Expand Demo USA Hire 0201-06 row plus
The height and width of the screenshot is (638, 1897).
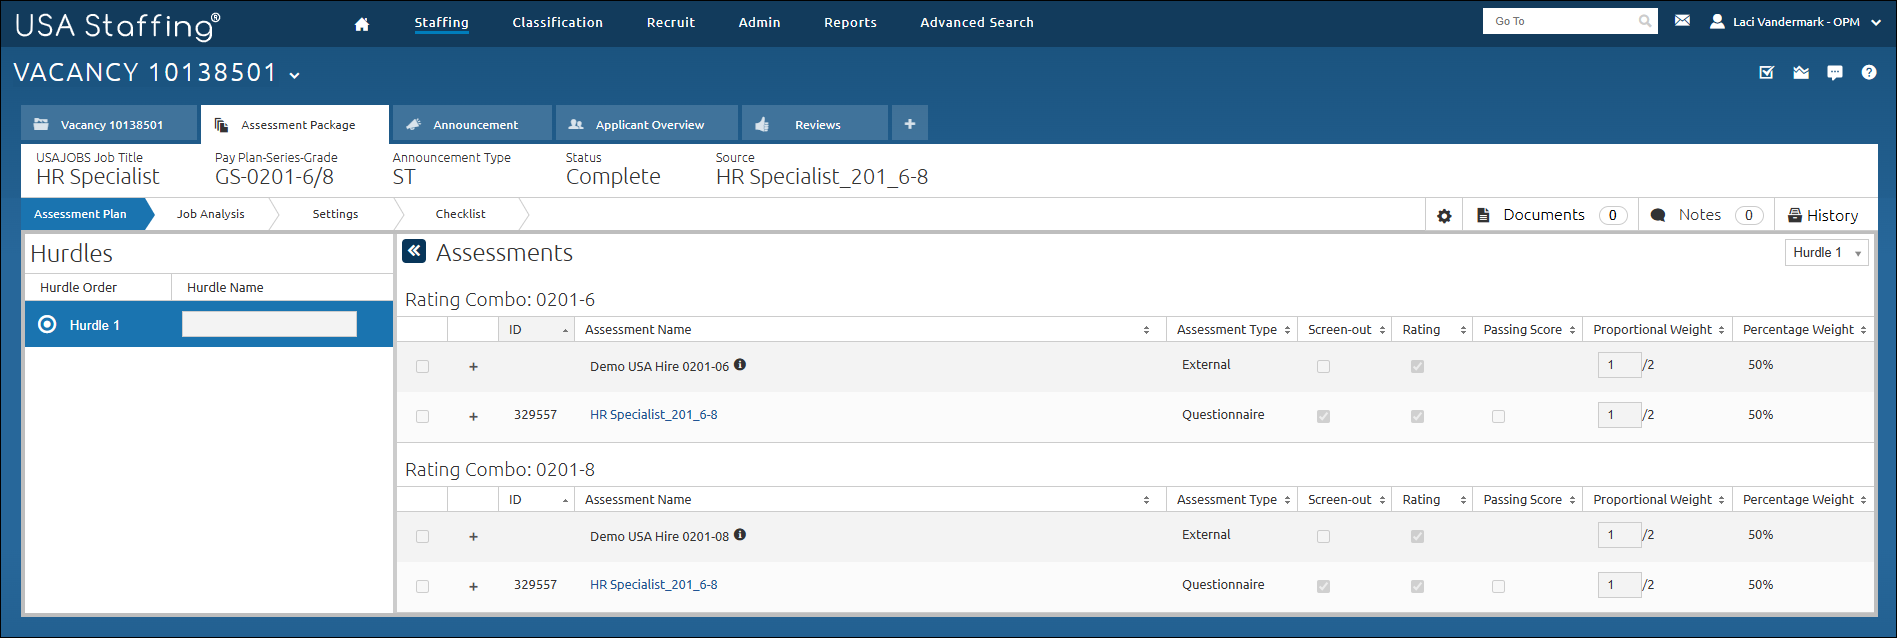pos(473,367)
